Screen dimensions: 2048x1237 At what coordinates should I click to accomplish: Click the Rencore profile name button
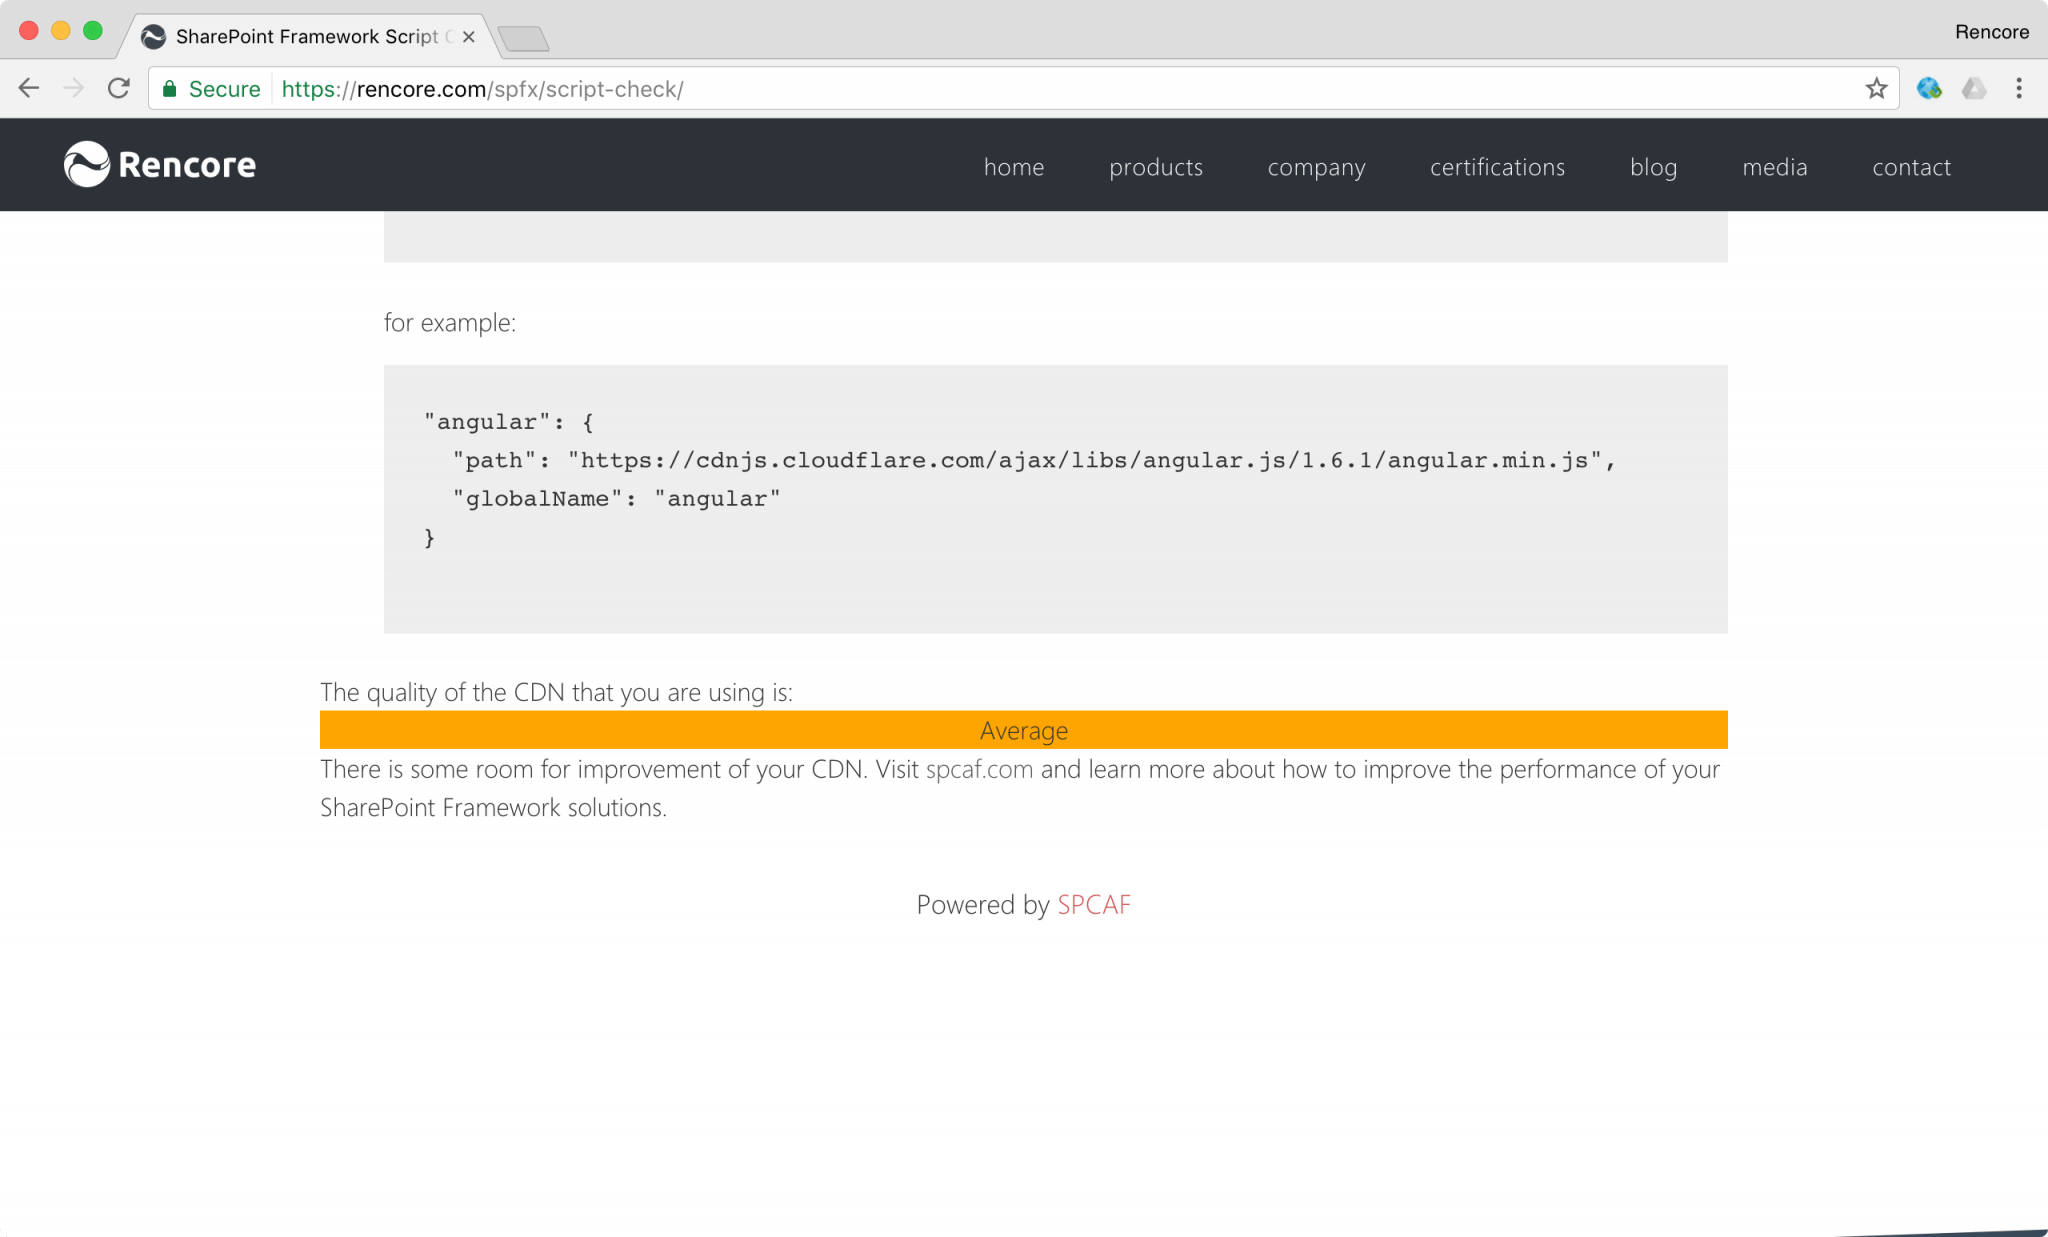[x=1992, y=32]
